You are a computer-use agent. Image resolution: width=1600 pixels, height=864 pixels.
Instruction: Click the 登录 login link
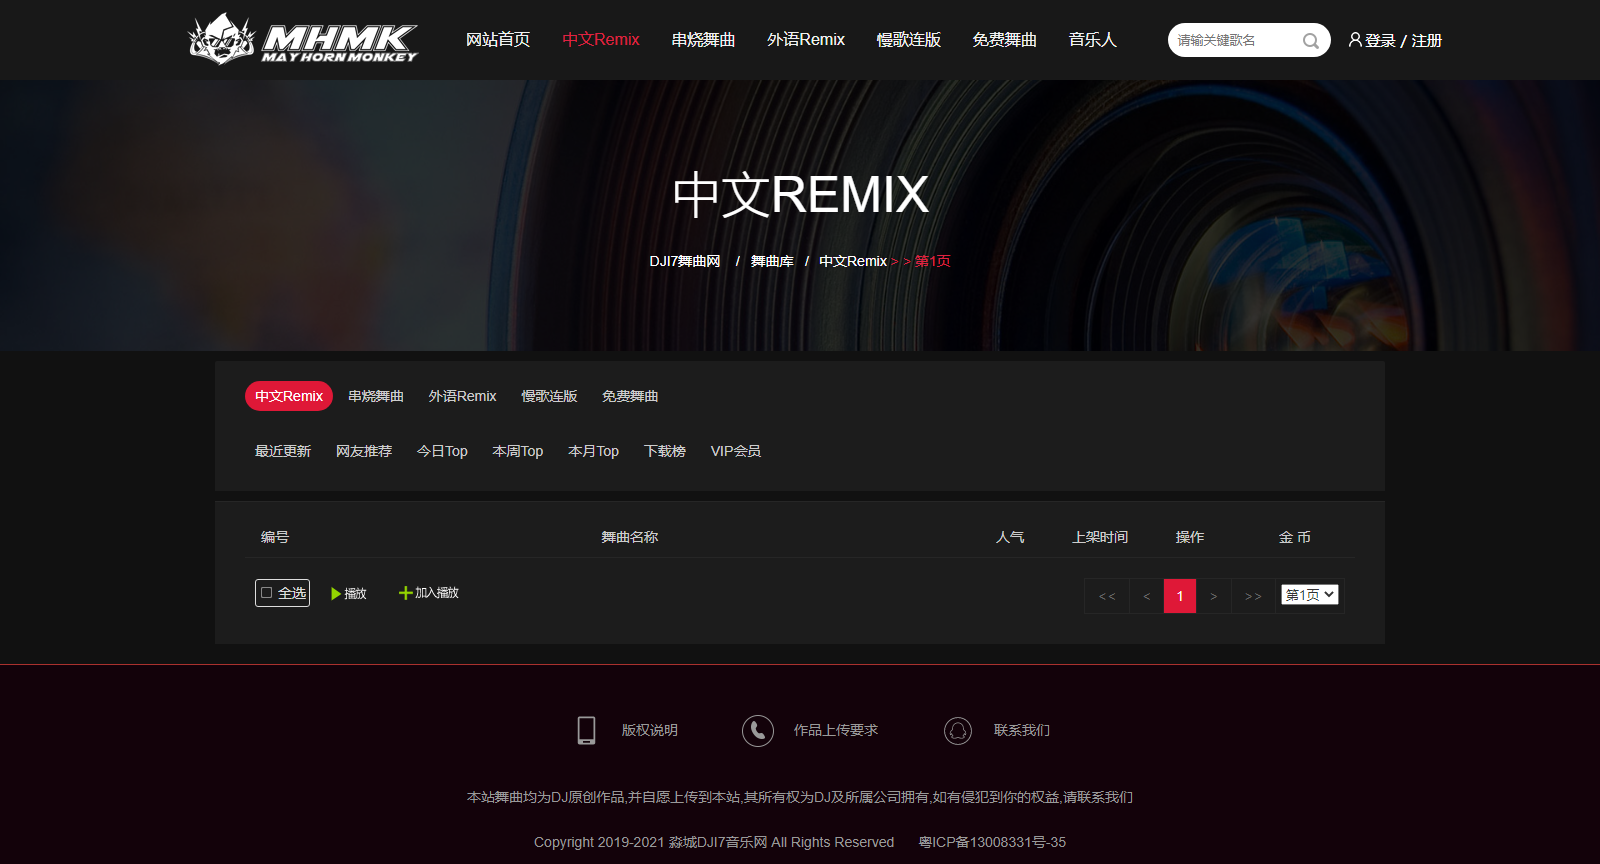(x=1380, y=41)
